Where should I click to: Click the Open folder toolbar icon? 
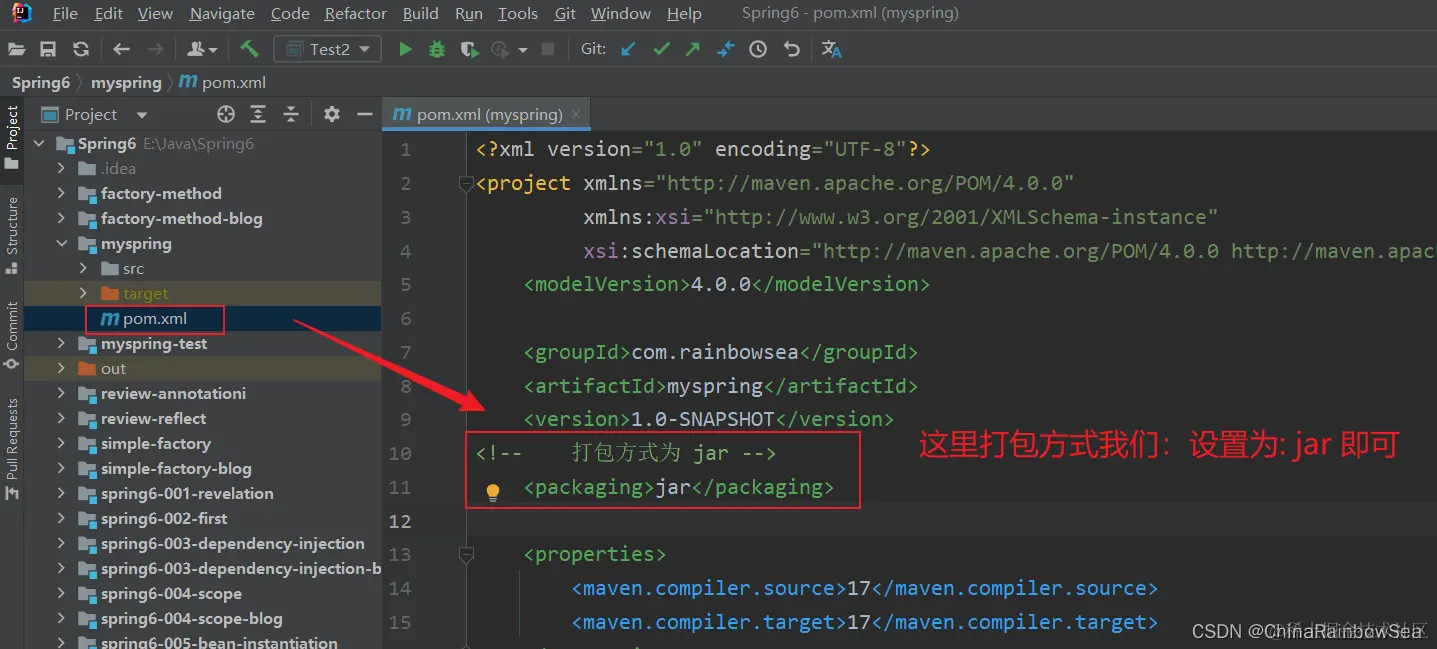pos(16,49)
